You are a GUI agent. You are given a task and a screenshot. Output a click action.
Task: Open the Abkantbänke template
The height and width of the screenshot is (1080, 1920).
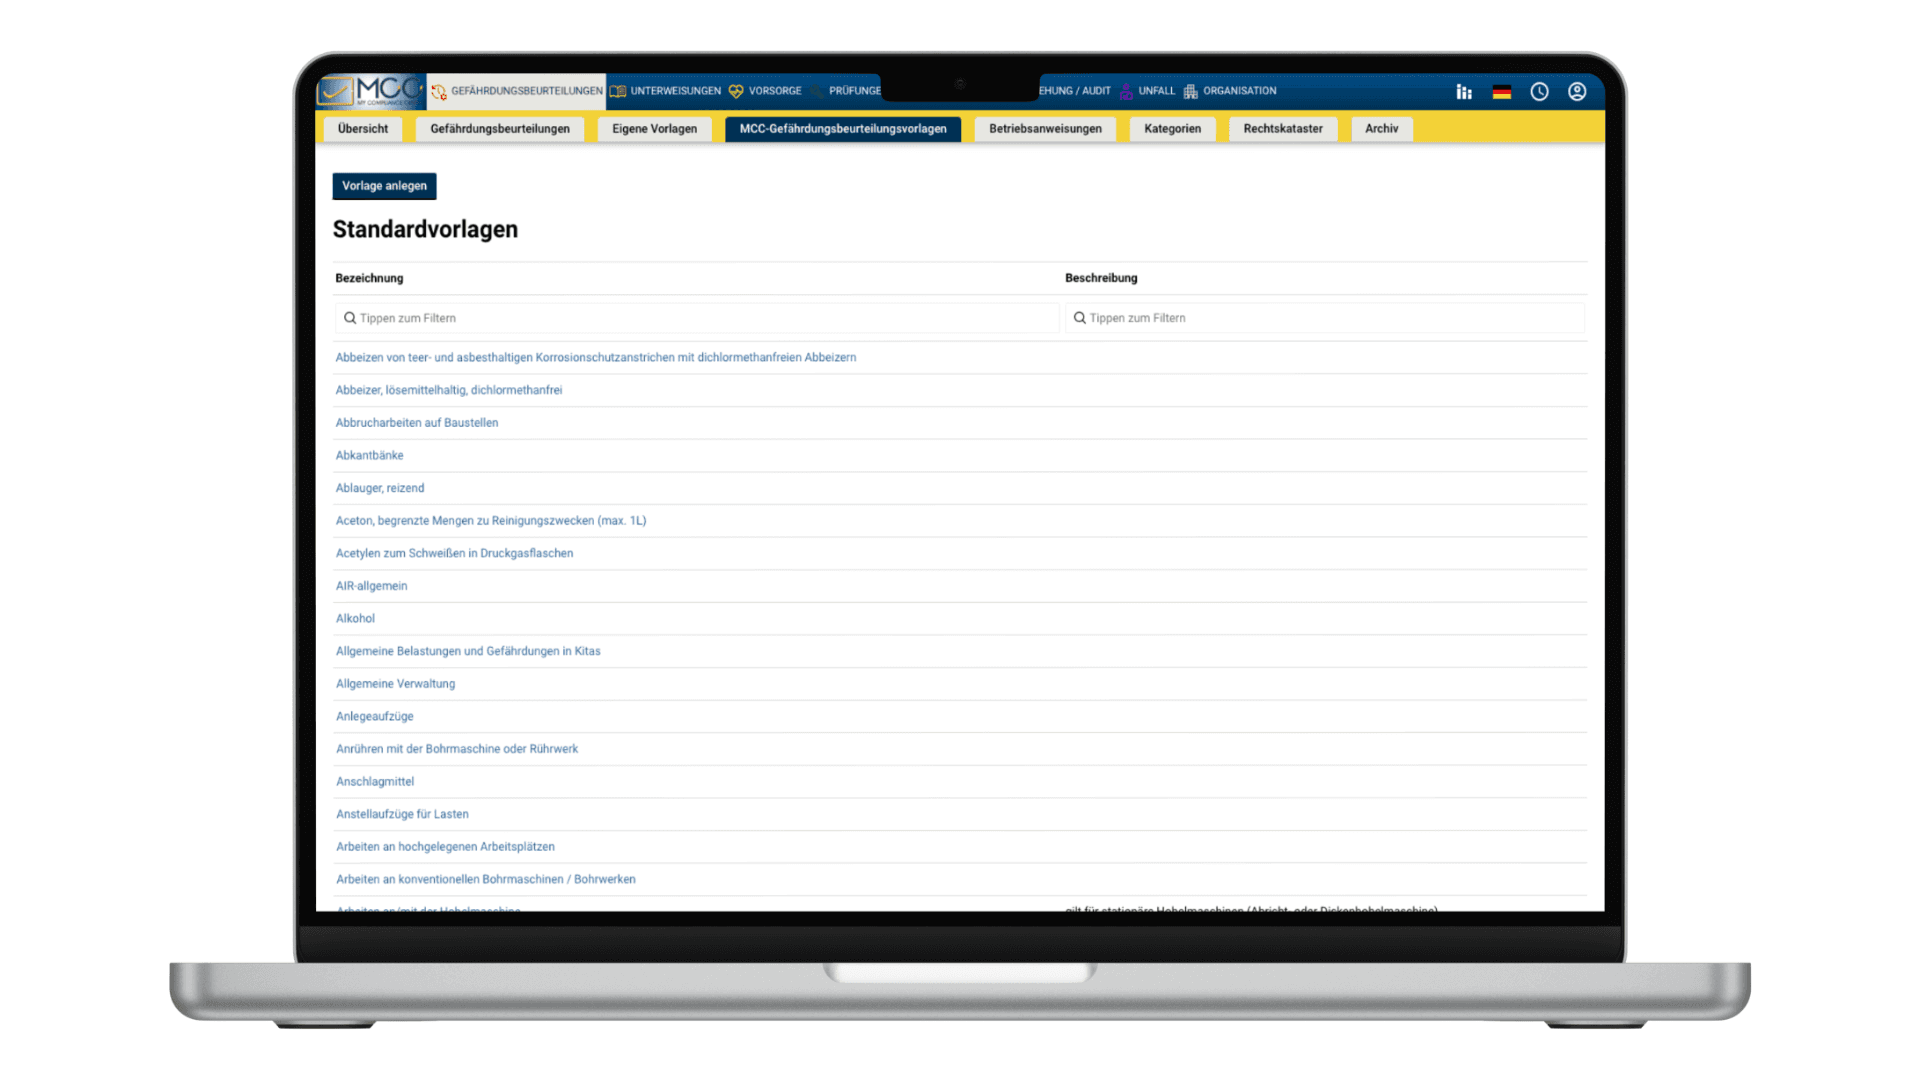coord(370,455)
